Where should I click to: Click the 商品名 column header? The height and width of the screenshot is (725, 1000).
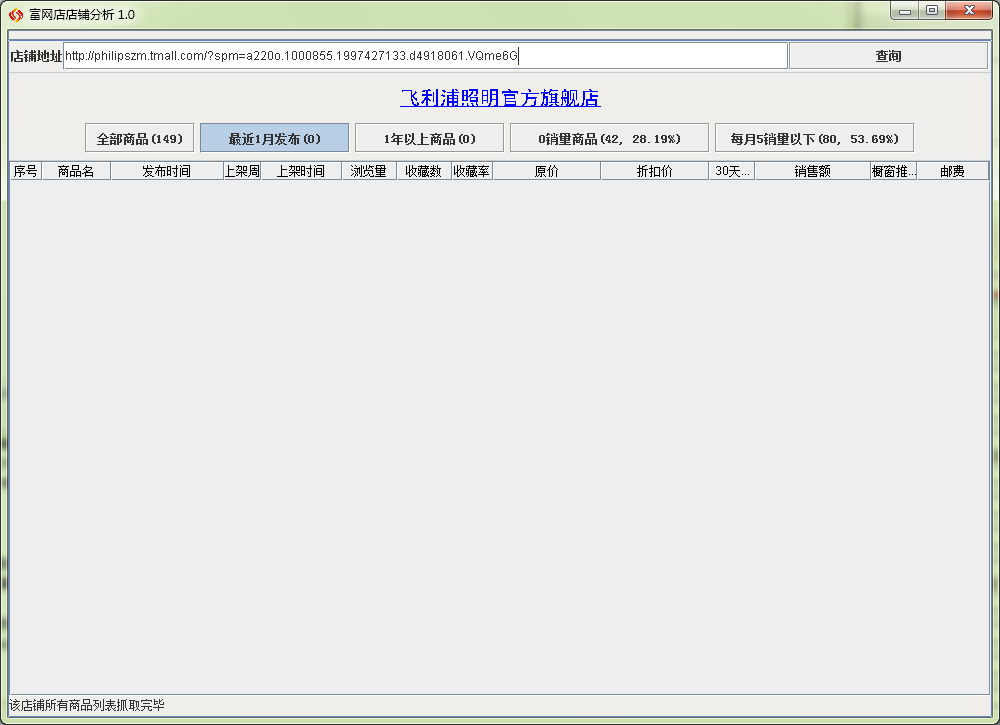point(76,171)
